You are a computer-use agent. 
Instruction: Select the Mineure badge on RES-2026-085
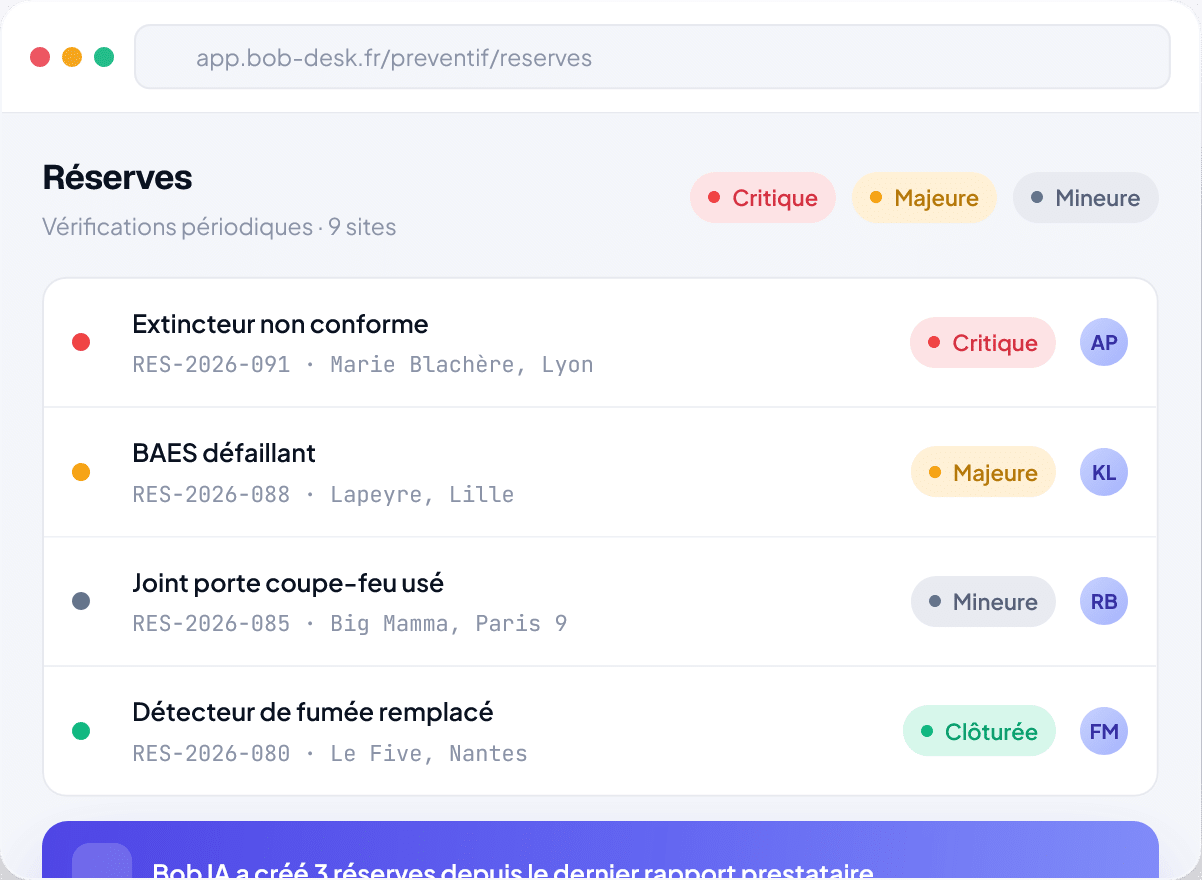[x=983, y=602]
